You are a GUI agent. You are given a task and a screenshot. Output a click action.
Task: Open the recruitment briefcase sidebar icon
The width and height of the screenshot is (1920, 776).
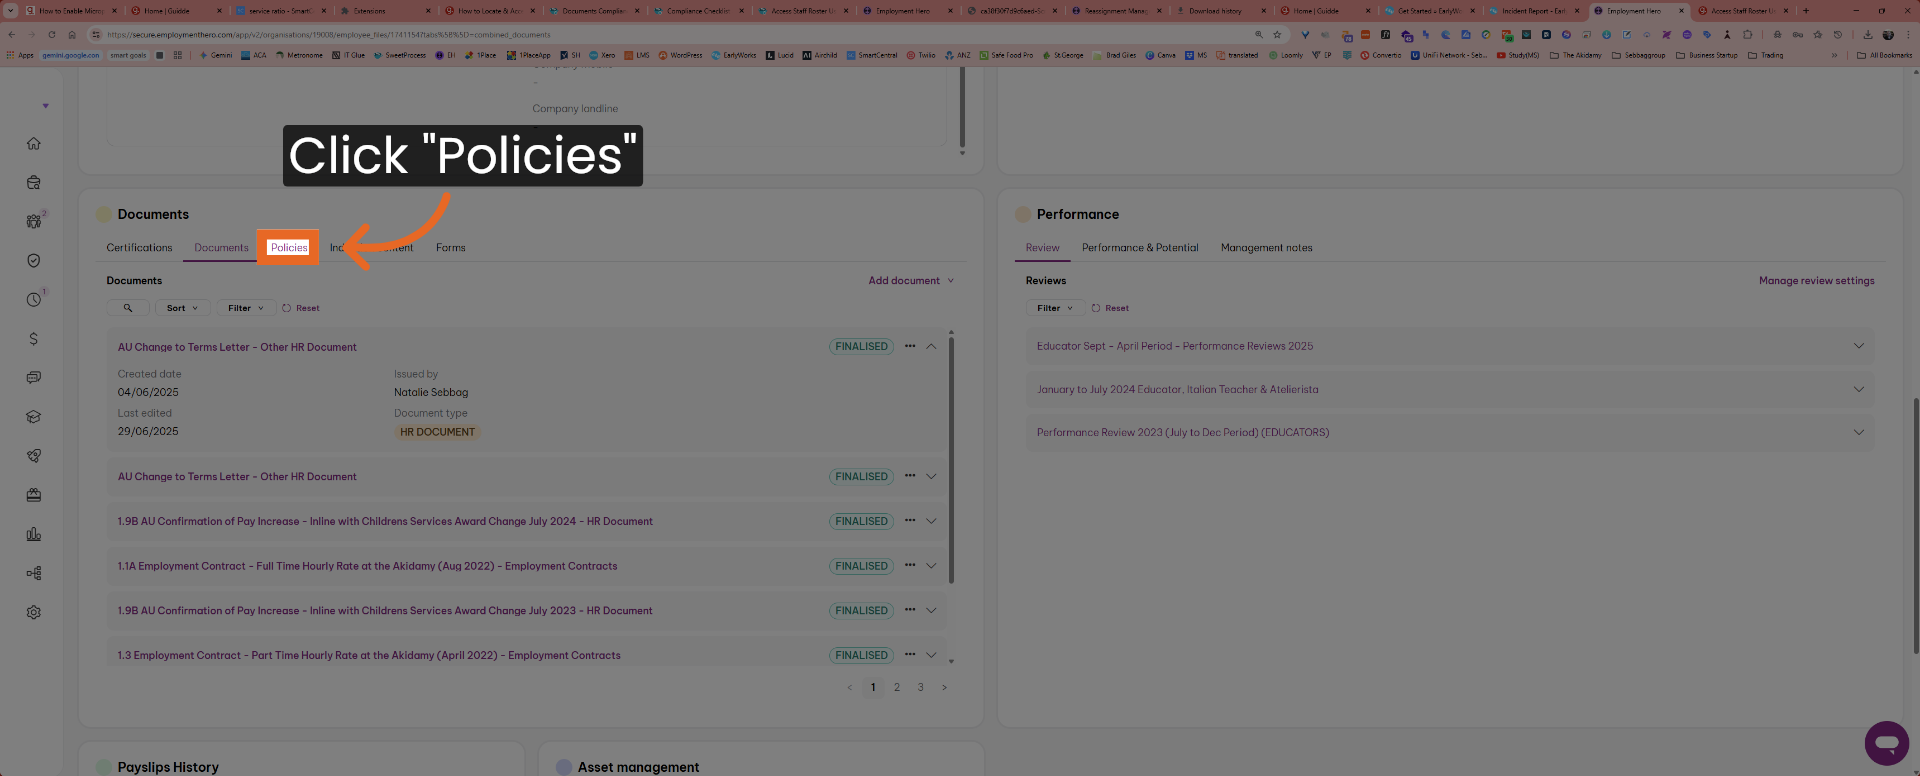[33, 182]
